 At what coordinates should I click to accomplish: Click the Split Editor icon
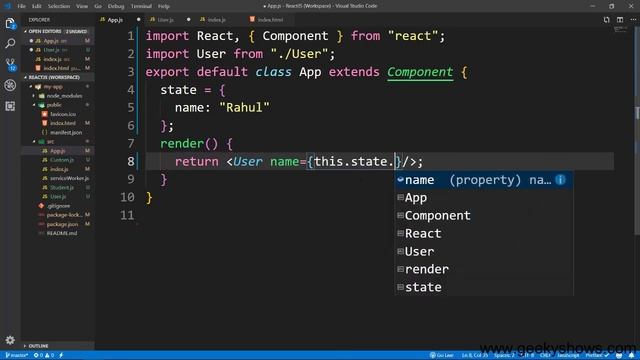[x=620, y=20]
